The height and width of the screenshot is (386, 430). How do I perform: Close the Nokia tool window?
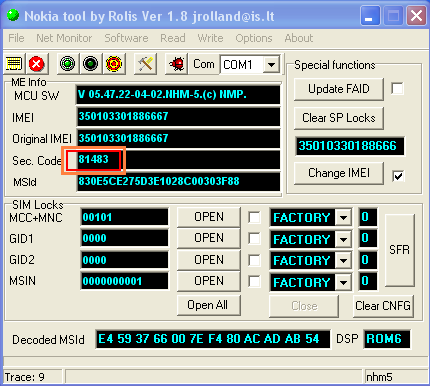click(x=416, y=16)
